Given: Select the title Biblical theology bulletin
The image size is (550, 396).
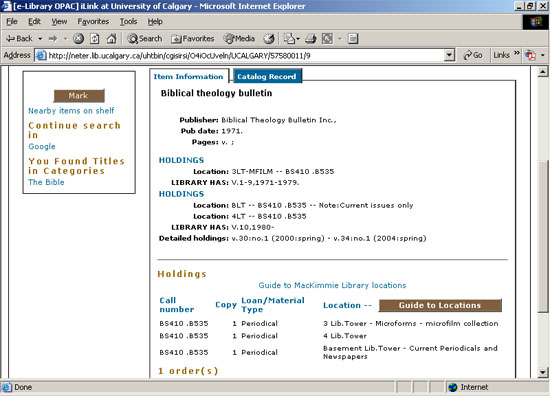Looking at the screenshot, I should (216, 93).
